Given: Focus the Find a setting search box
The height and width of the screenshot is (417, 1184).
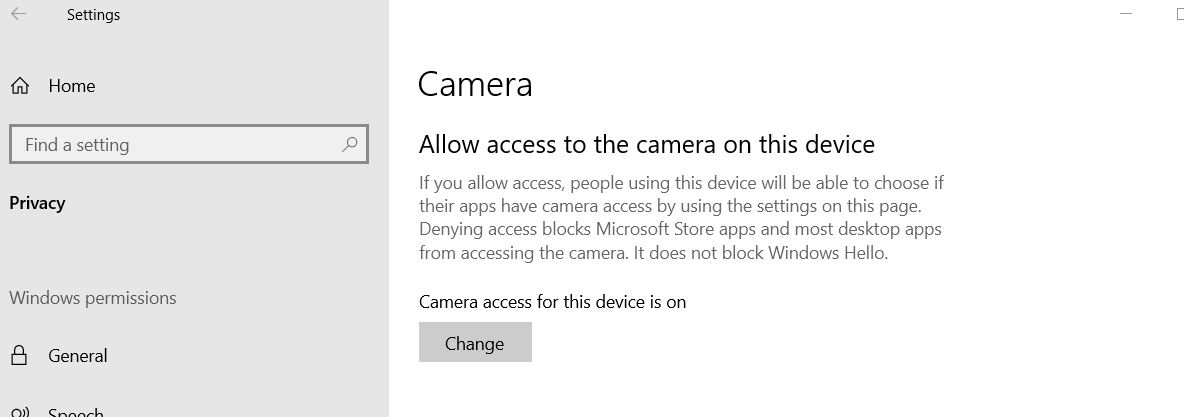Looking at the screenshot, I should [189, 144].
